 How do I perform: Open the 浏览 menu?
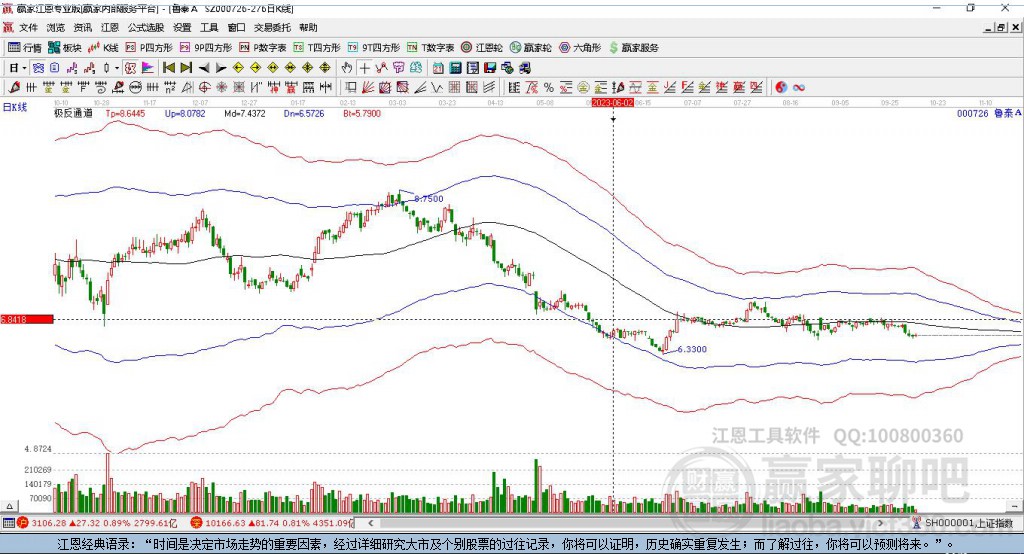(56, 27)
